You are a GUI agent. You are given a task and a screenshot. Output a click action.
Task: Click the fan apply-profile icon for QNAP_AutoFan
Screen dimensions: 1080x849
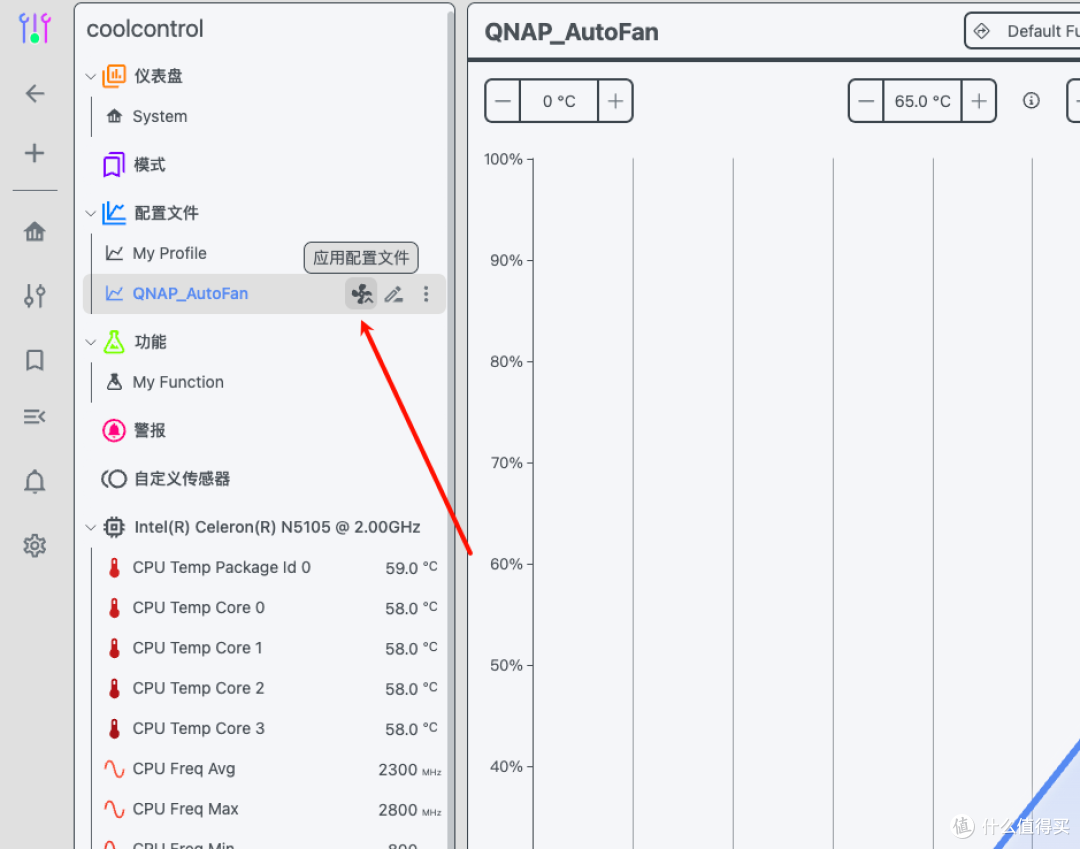(362, 294)
